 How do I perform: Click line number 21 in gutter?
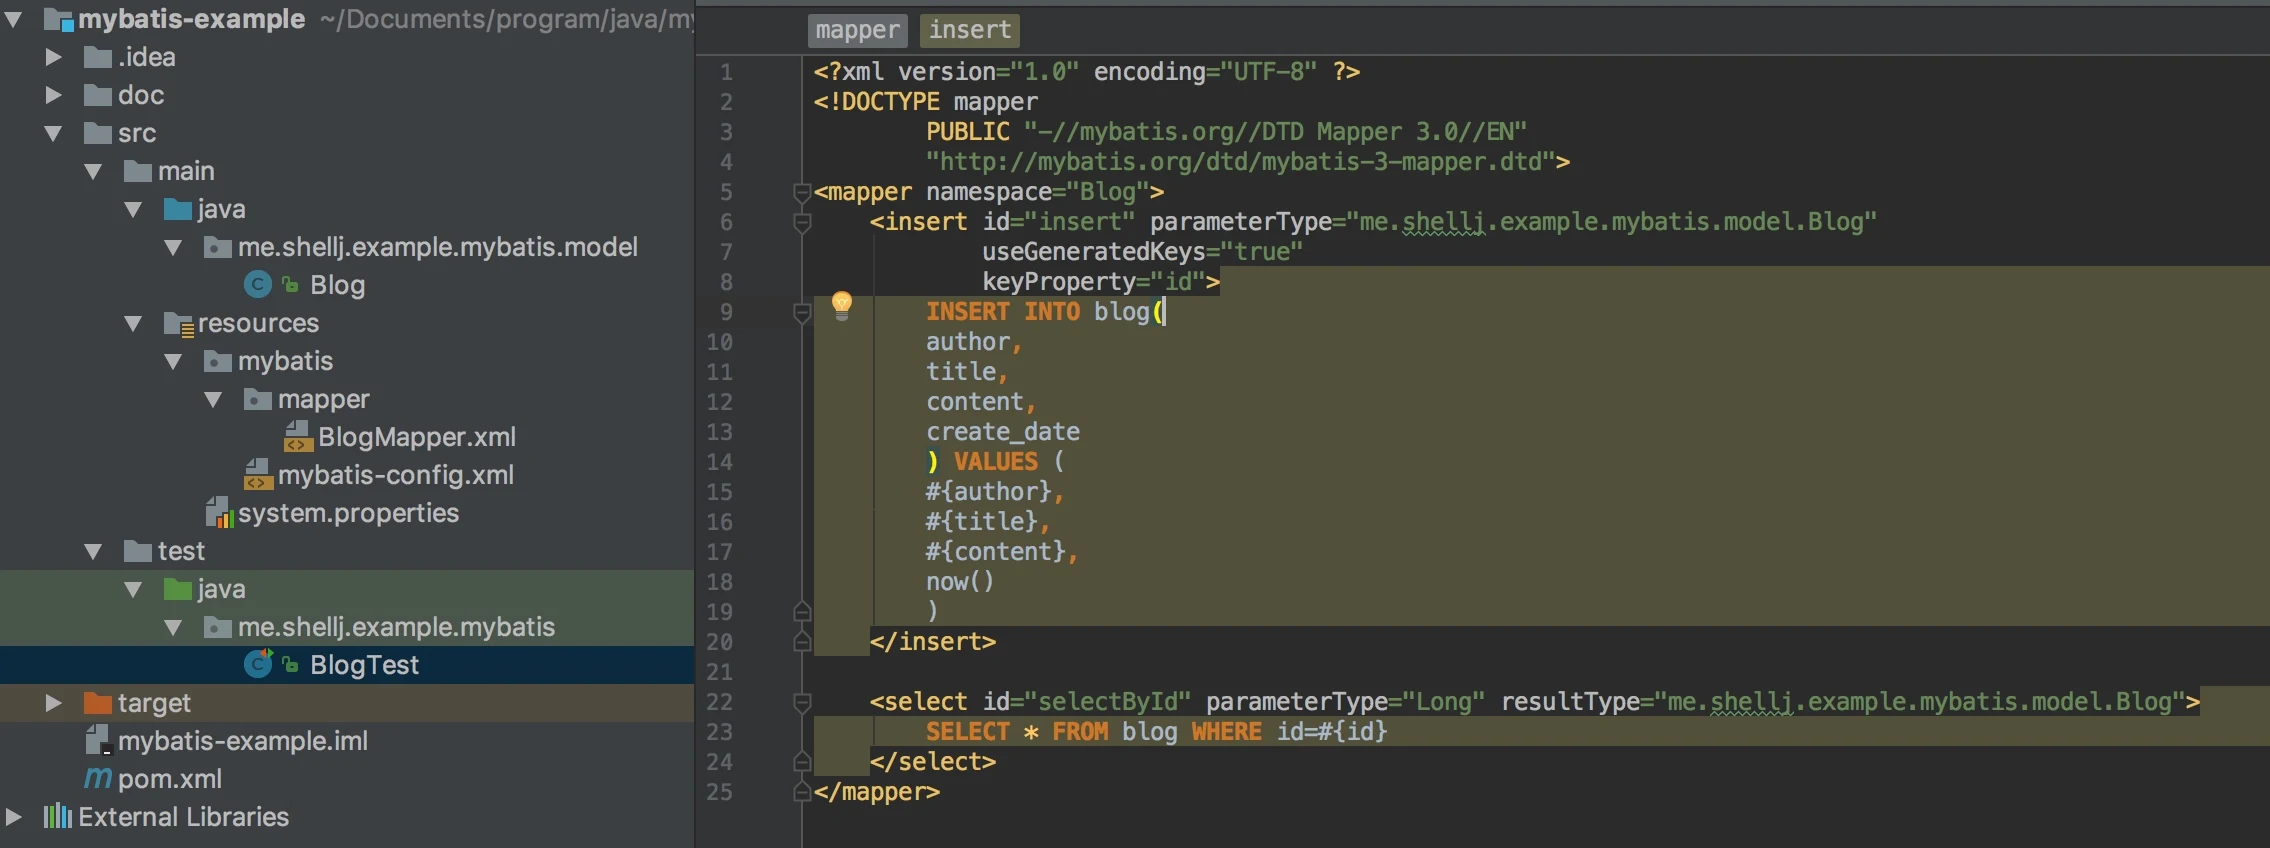point(720,672)
